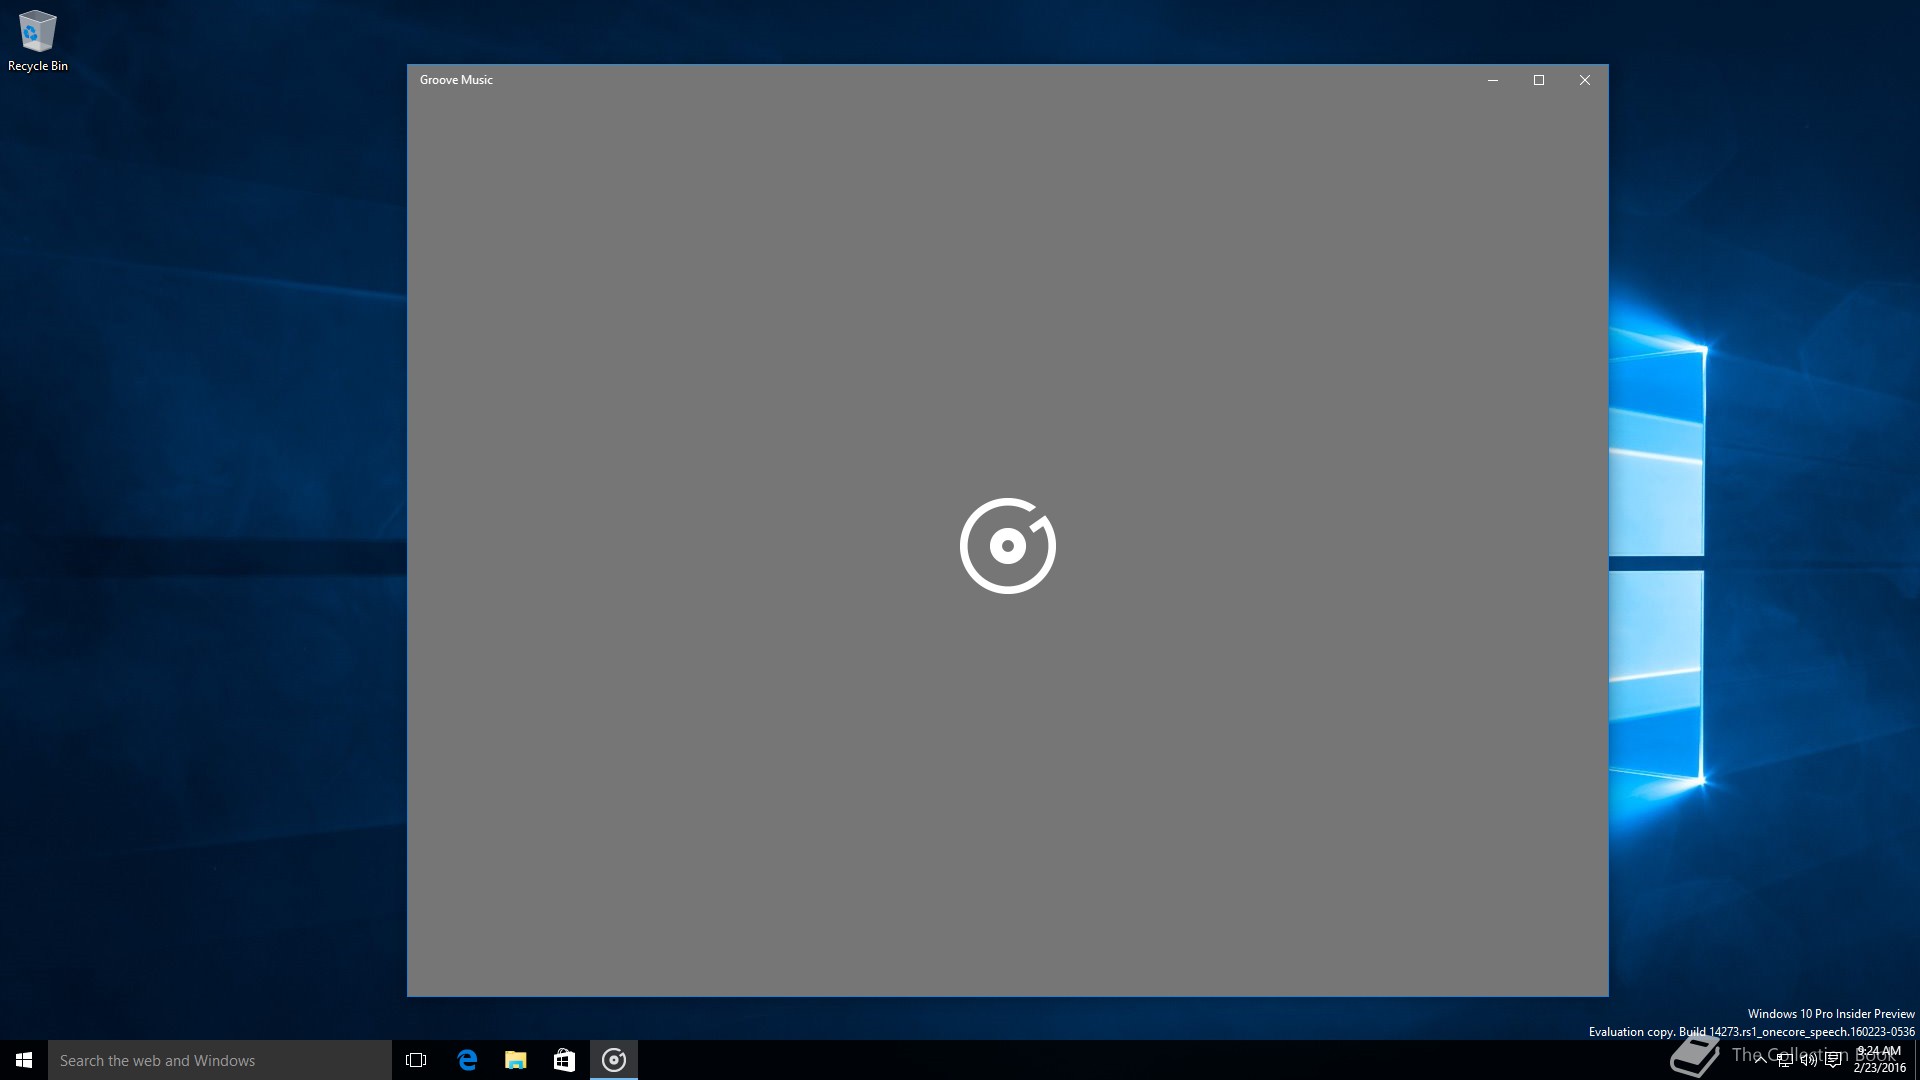Image resolution: width=1920 pixels, height=1080 pixels.
Task: Select the Recycle Bin desktop icon
Action: pos(38,42)
